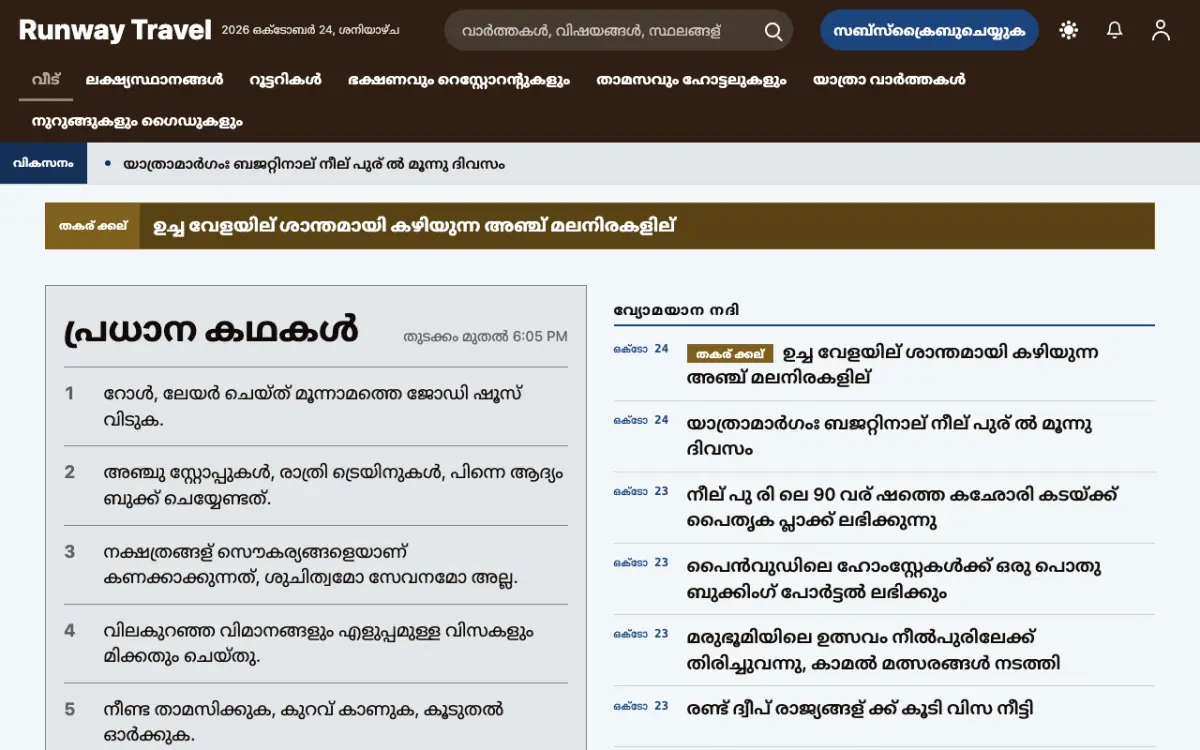The image size is (1200, 750).
Task: Click the തകര് ക്കല് breaking banner tag
Action: [92, 226]
